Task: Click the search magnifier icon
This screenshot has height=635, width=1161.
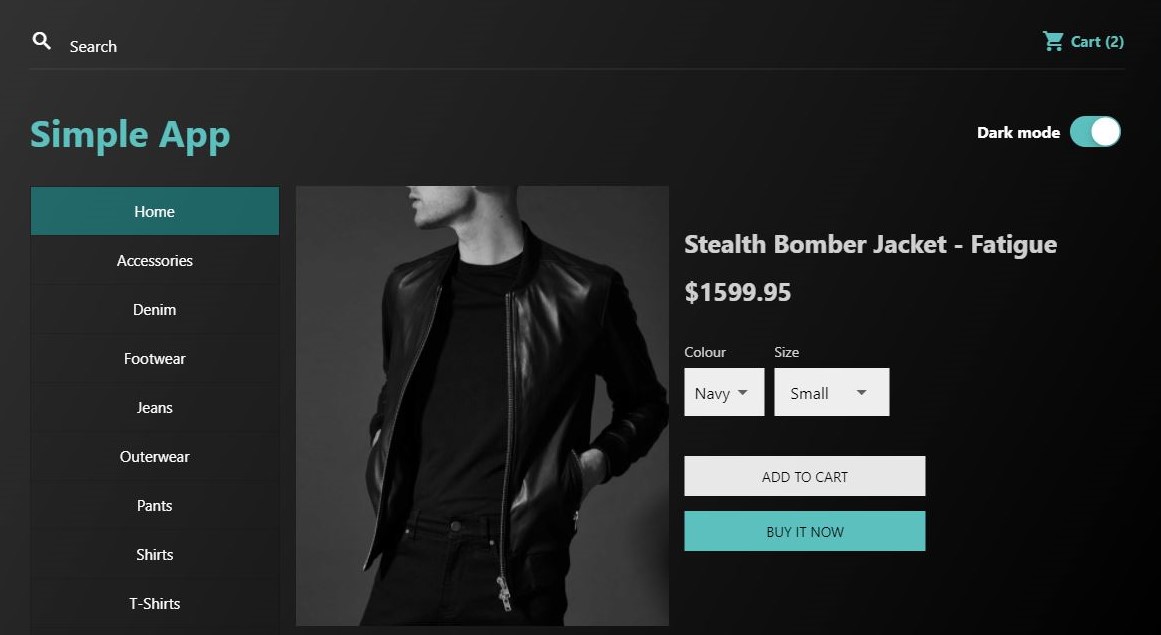Action: (x=41, y=40)
